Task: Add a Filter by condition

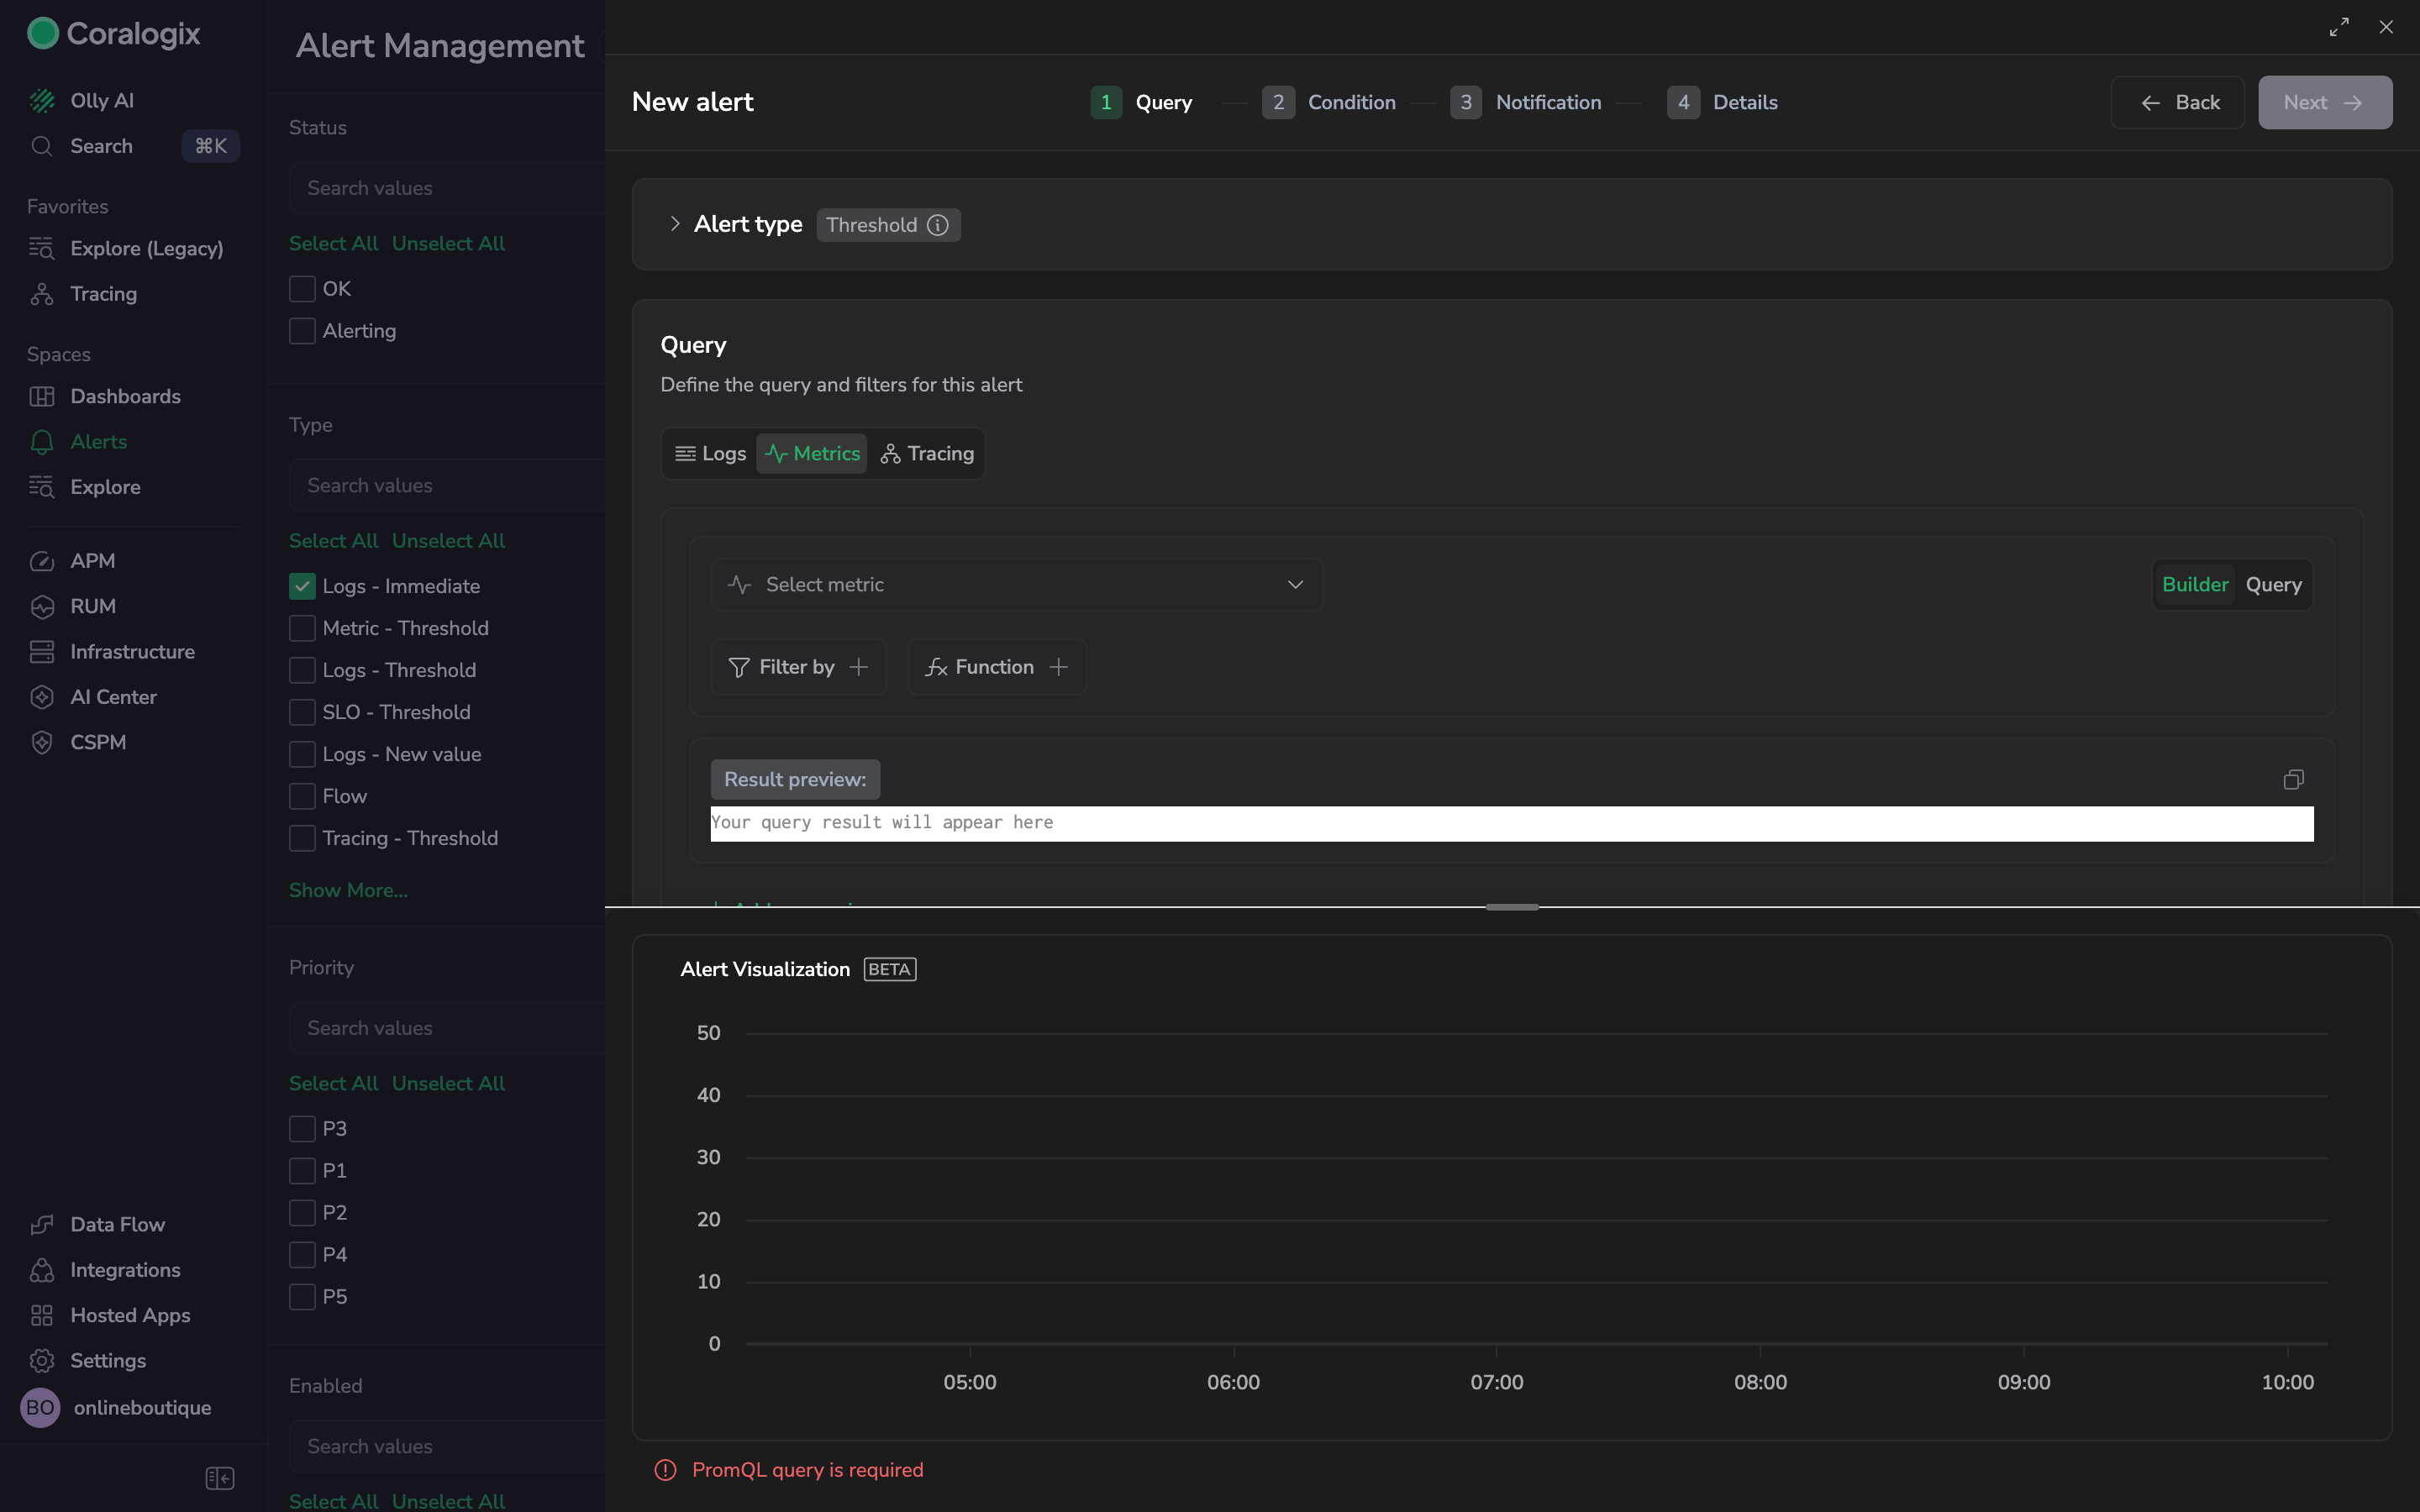Action: 798,667
